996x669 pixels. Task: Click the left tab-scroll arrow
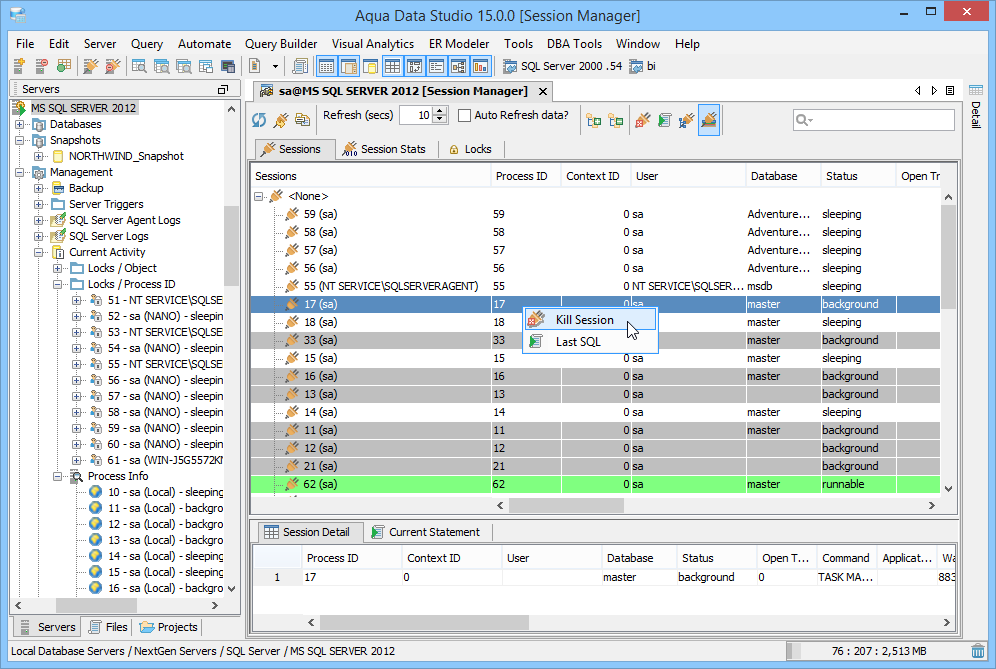pyautogui.click(x=917, y=91)
